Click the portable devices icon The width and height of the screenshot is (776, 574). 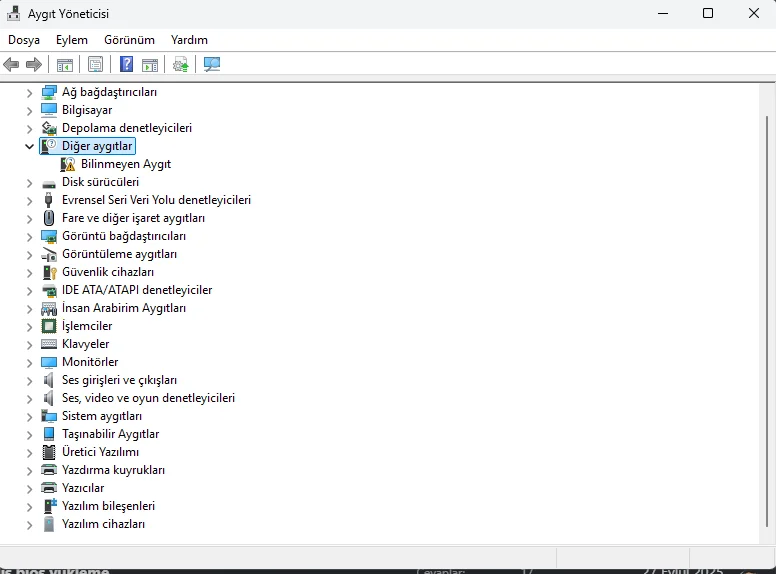pyautogui.click(x=49, y=434)
